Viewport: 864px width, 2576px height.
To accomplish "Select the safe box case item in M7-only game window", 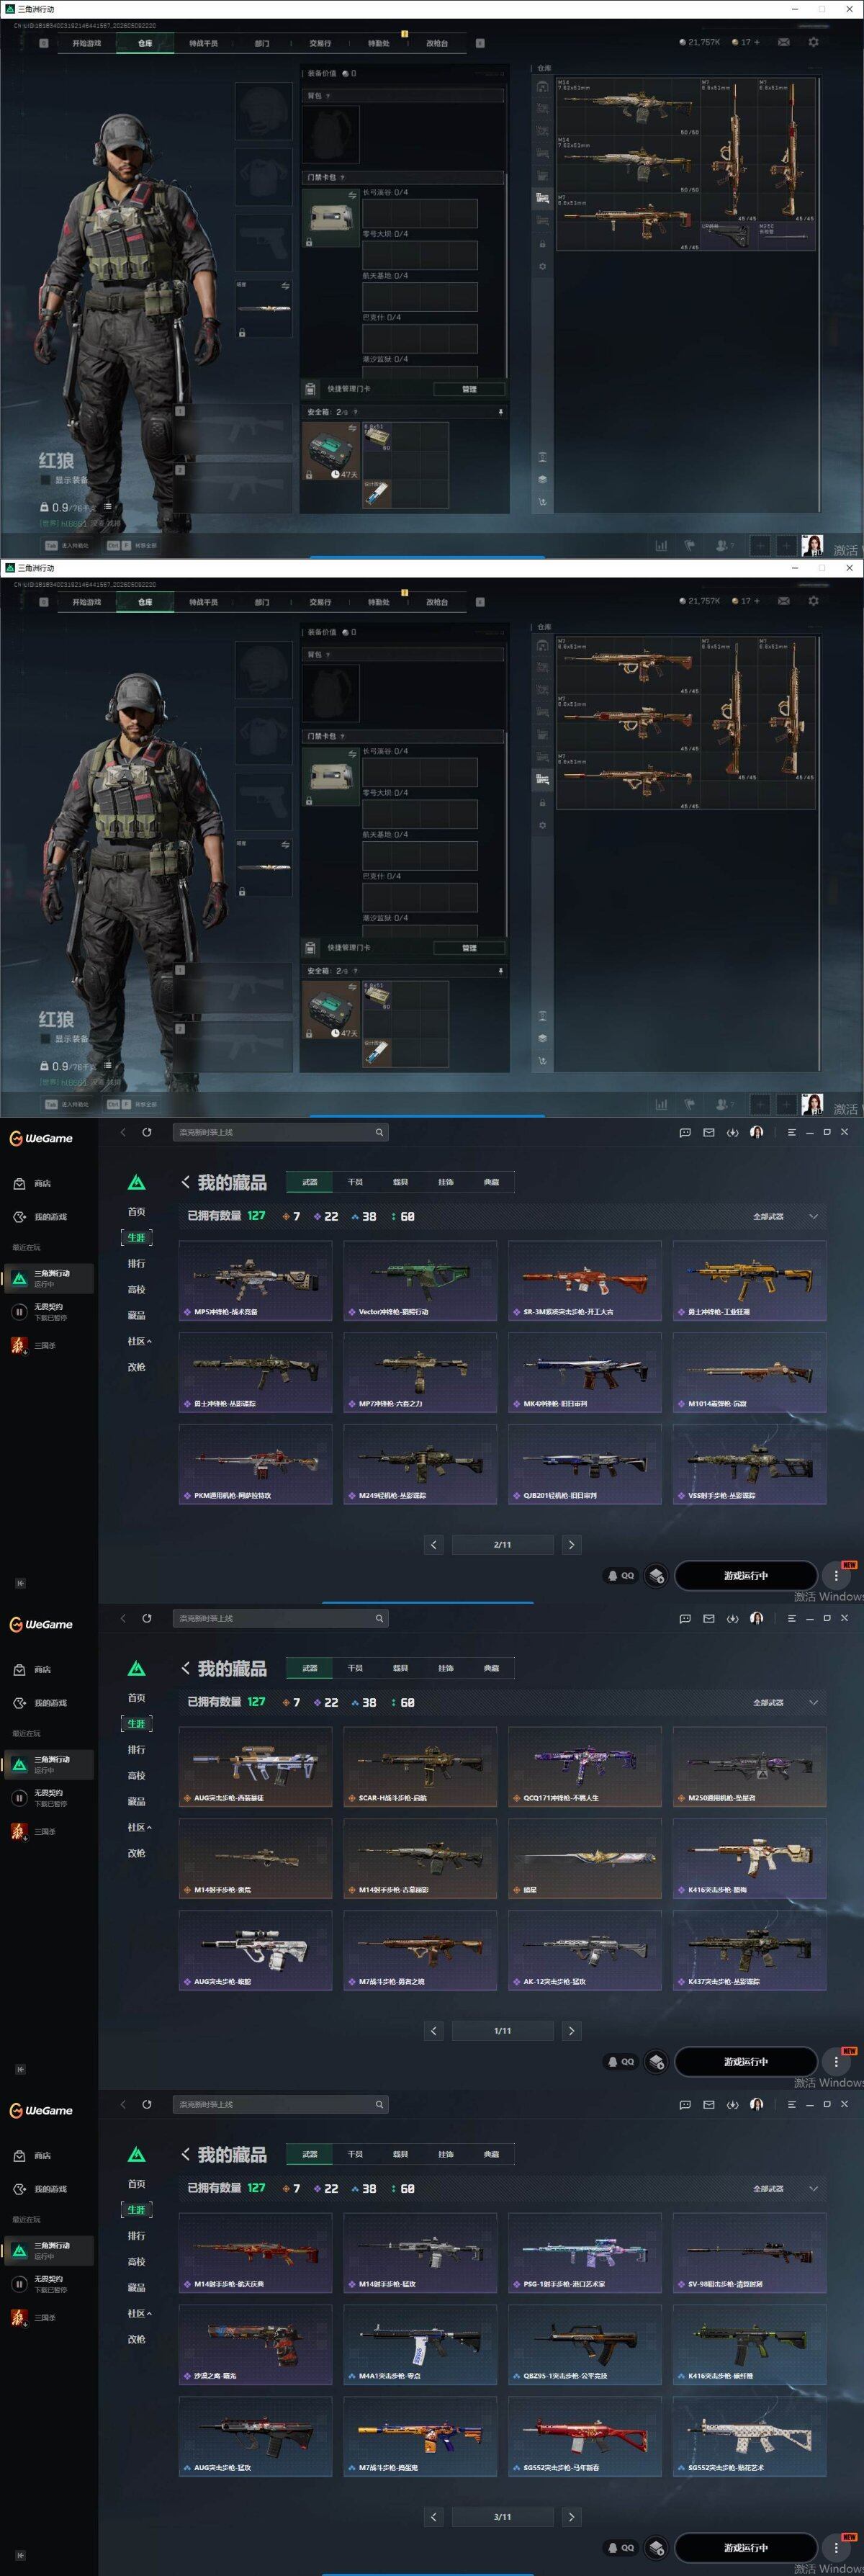I will [x=331, y=1010].
